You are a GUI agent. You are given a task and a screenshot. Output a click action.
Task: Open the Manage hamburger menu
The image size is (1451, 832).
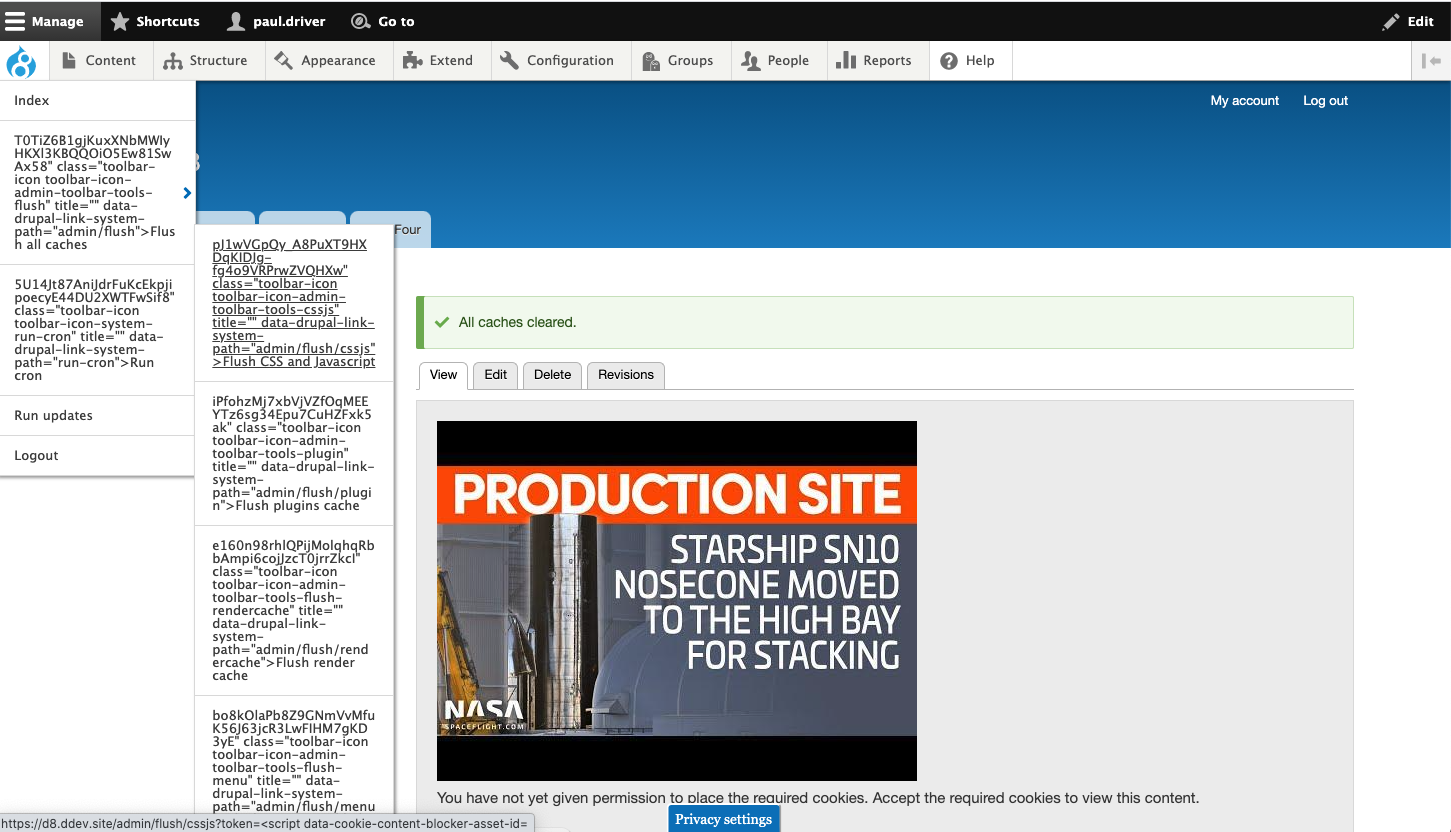tap(50, 21)
